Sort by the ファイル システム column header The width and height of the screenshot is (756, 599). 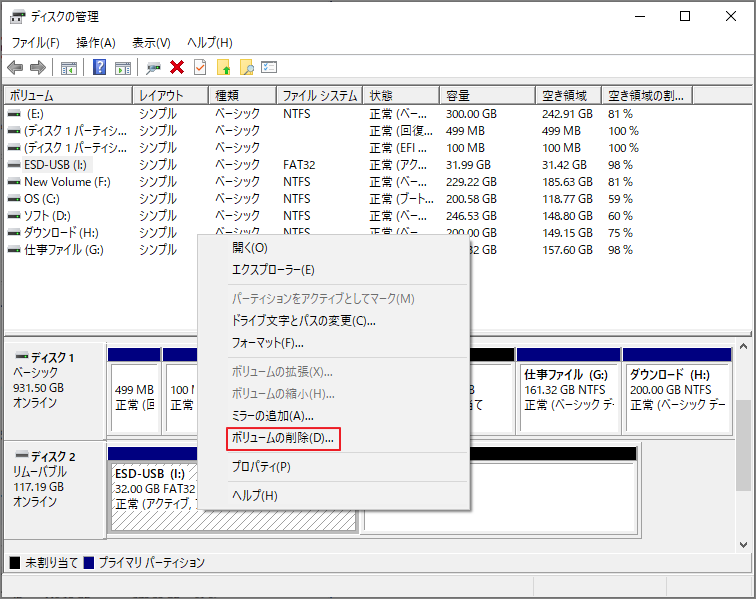tap(320, 95)
